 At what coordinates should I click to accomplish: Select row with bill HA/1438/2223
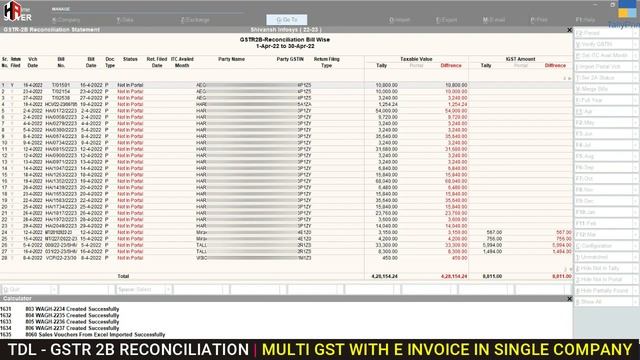(286, 187)
